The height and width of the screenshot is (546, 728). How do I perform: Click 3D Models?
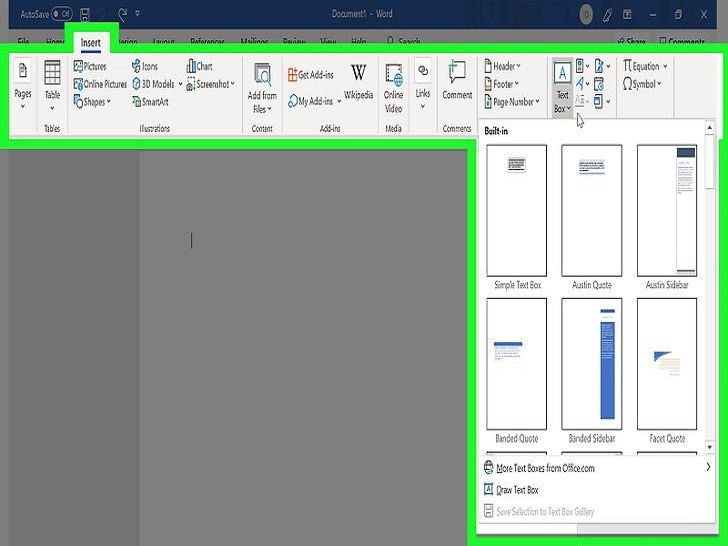click(x=154, y=84)
